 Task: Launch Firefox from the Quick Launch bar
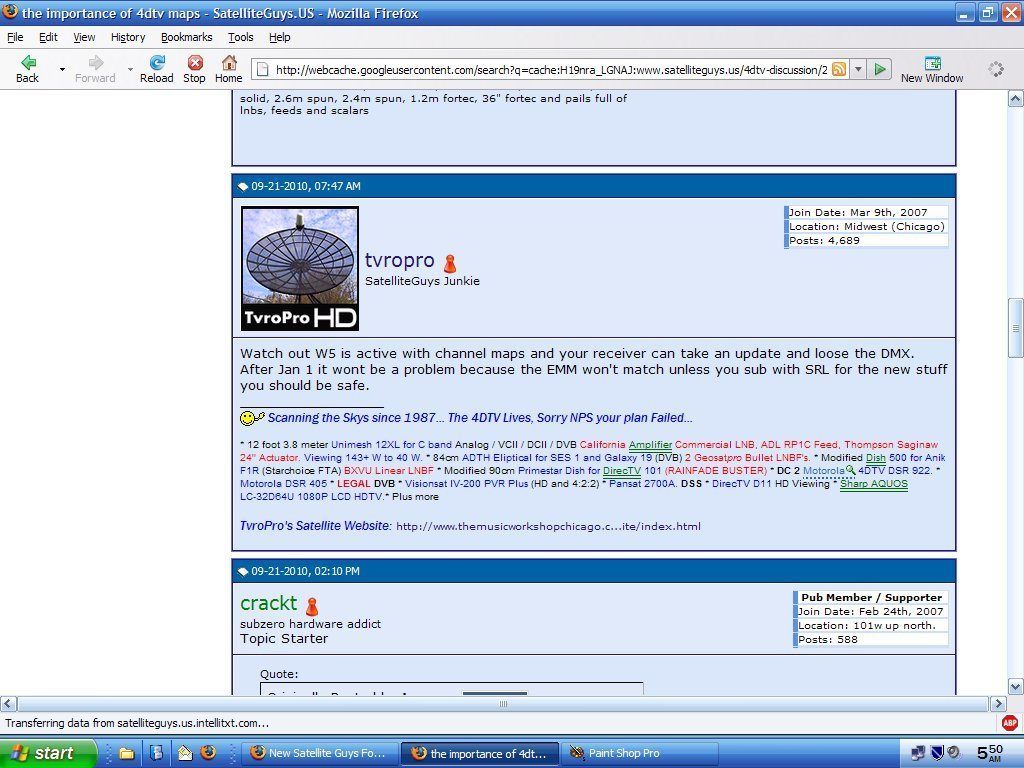[208, 753]
